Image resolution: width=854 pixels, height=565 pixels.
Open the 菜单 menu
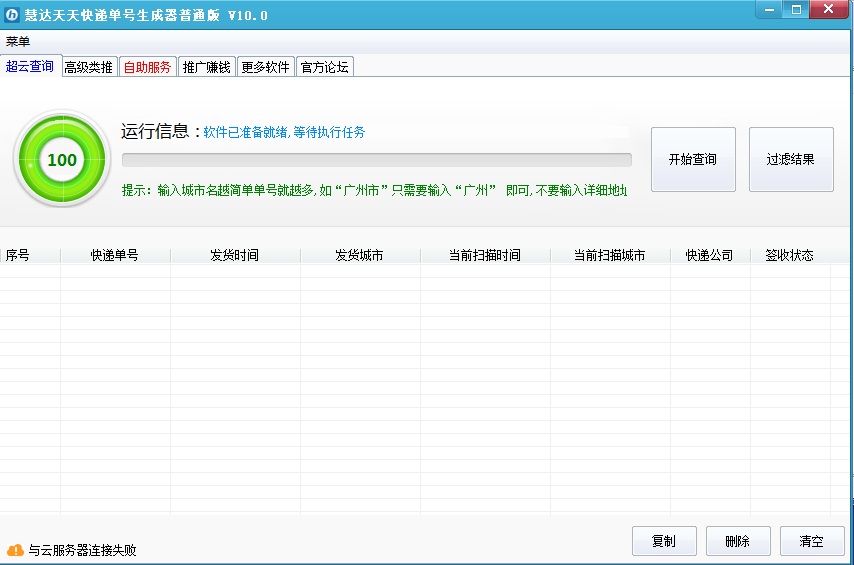pos(18,42)
